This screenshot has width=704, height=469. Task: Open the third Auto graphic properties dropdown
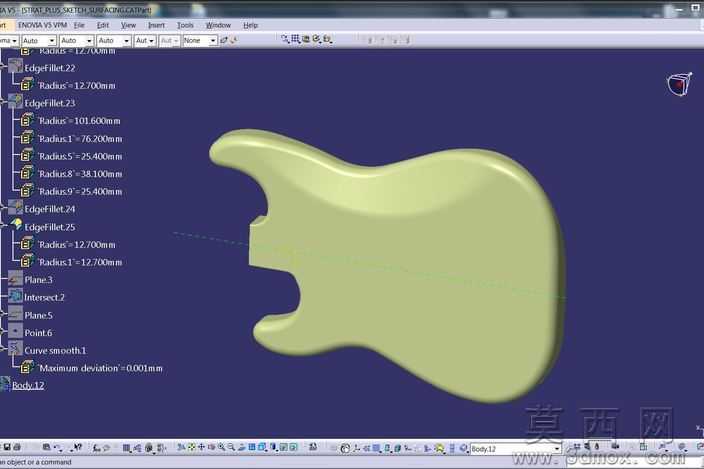[x=114, y=41]
